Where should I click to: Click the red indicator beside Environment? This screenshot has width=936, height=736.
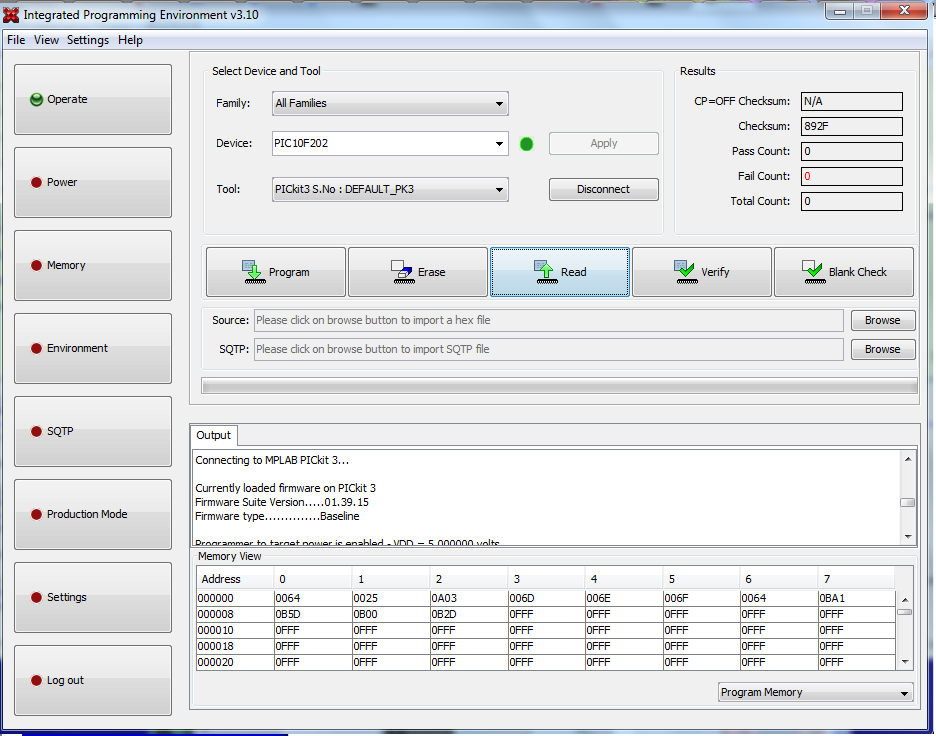[x=36, y=349]
